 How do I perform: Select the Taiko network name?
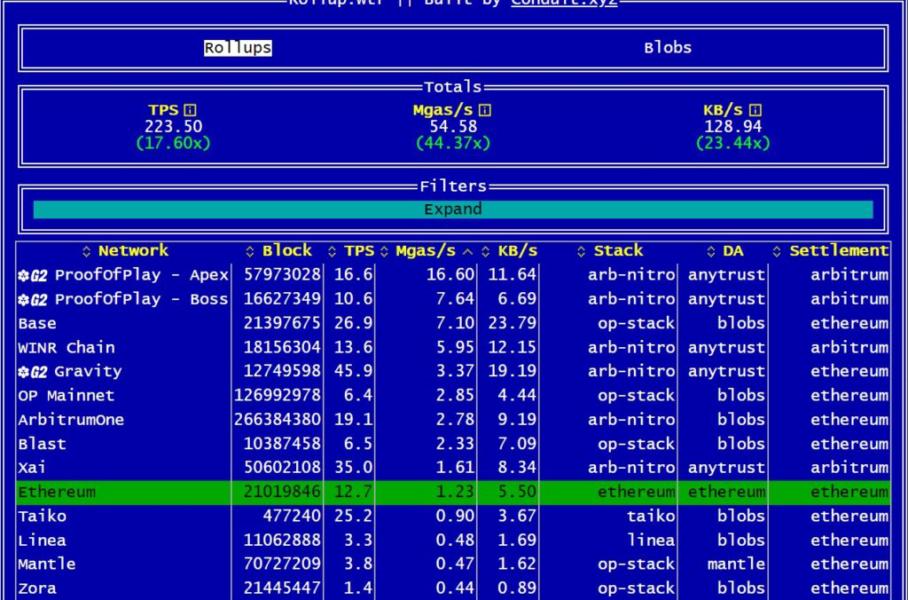point(42,516)
